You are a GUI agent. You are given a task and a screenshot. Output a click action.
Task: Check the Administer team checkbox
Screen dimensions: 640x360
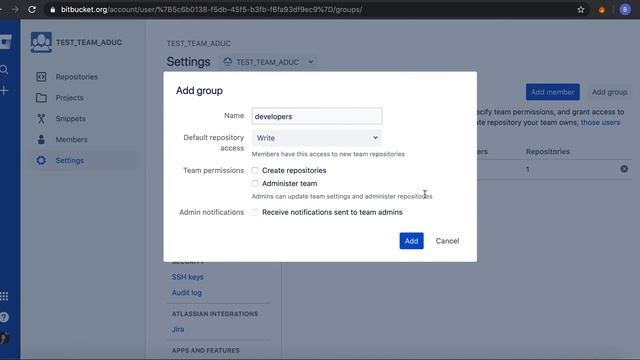coord(255,183)
